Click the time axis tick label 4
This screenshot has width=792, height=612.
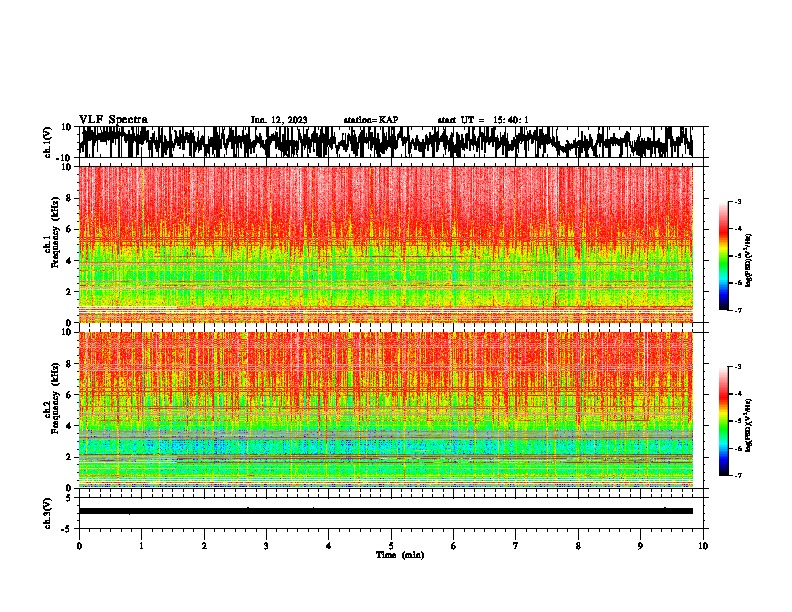329,546
